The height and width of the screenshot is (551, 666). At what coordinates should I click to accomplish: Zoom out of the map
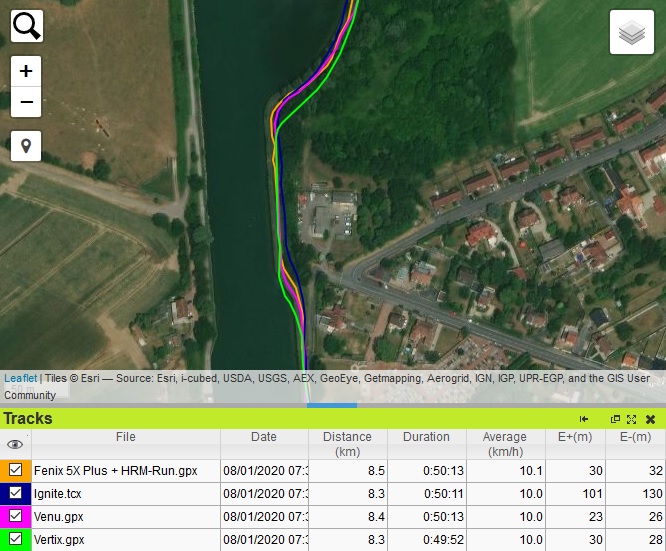coord(26,102)
